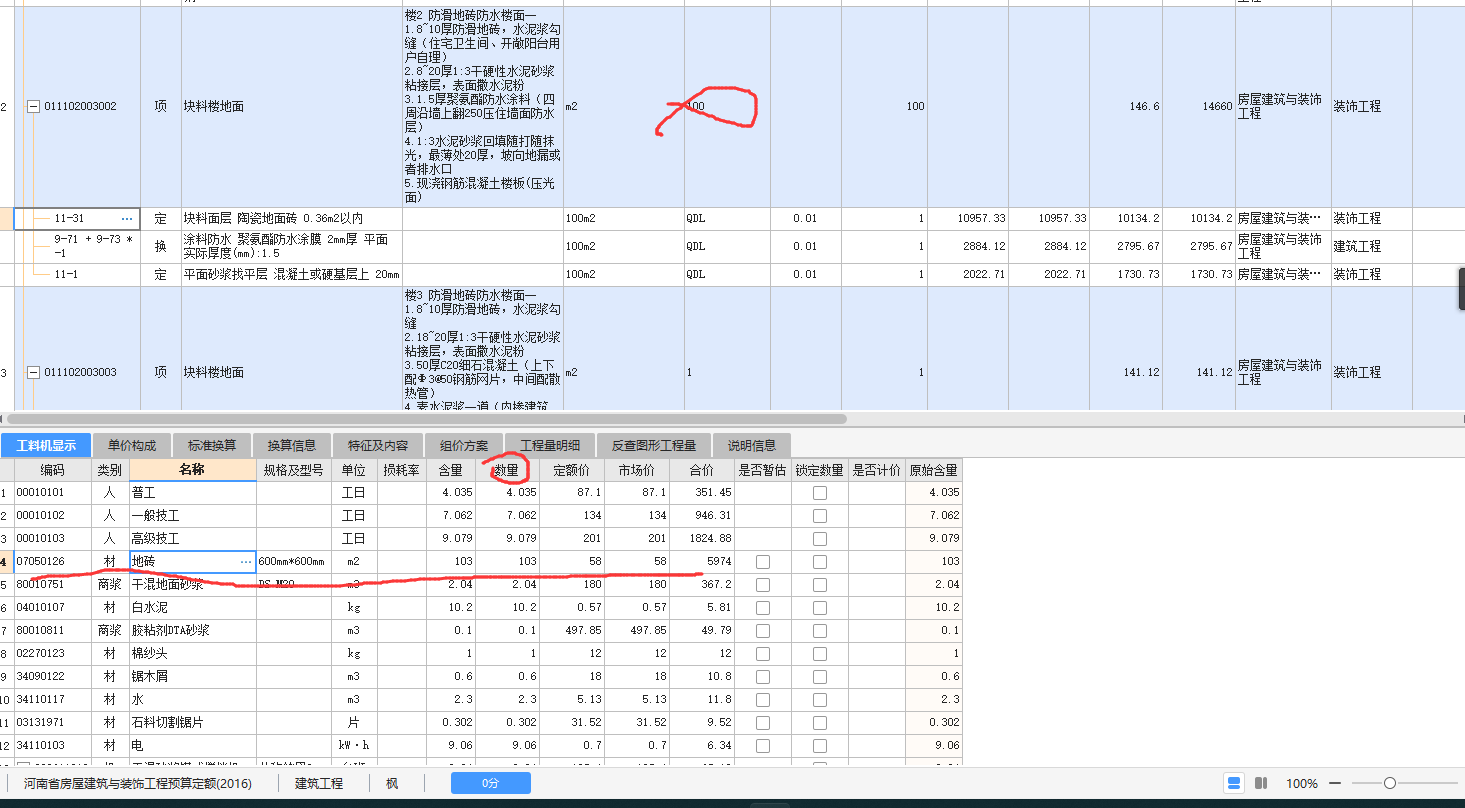
Task: Select the 11-31 quota row code
Action: [x=69, y=218]
